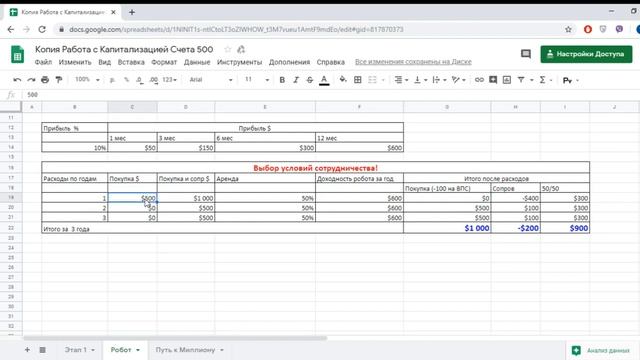Merge cells using toolbar icon

[x=372, y=80]
